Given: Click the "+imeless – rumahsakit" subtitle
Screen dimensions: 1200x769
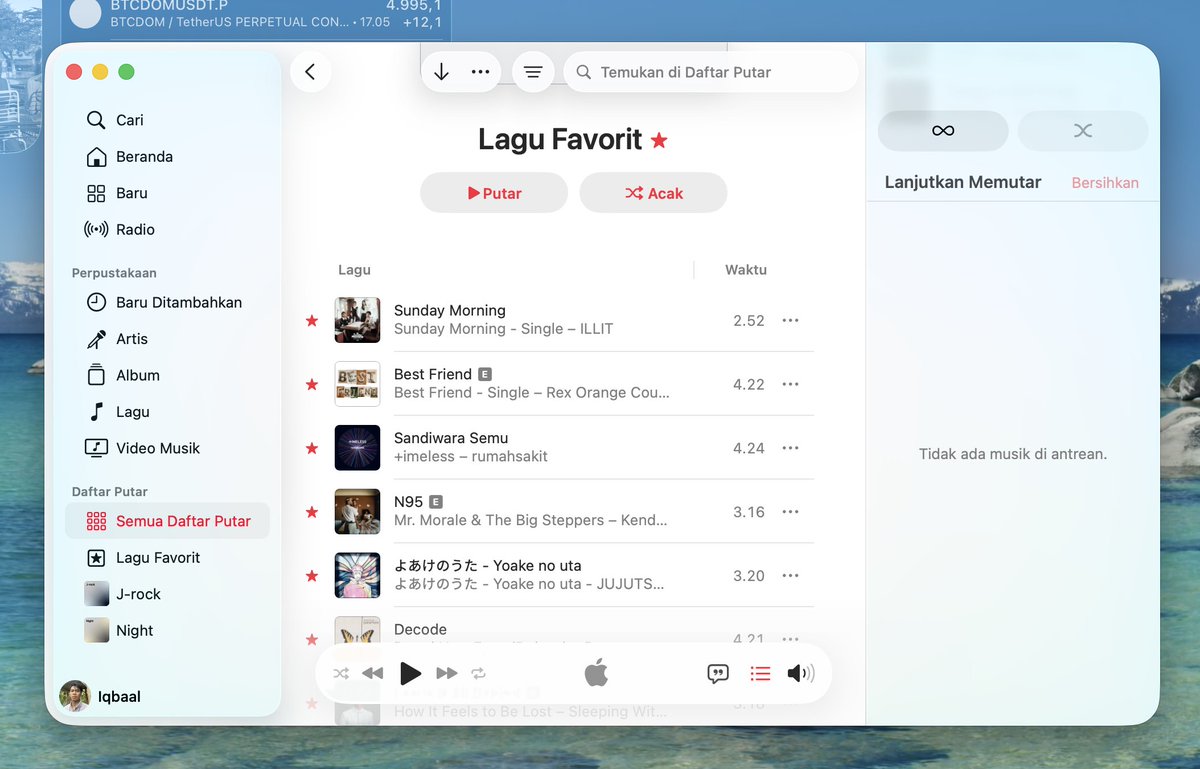Looking at the screenshot, I should point(471,456).
